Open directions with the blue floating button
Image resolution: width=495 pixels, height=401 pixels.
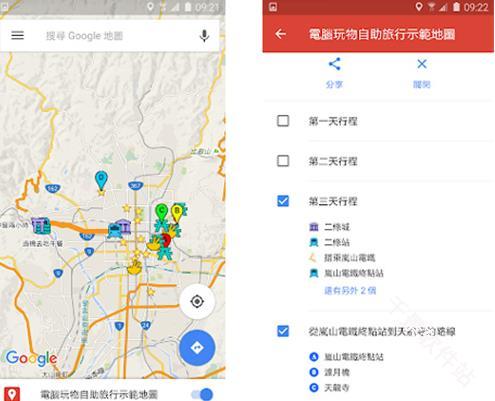(197, 348)
